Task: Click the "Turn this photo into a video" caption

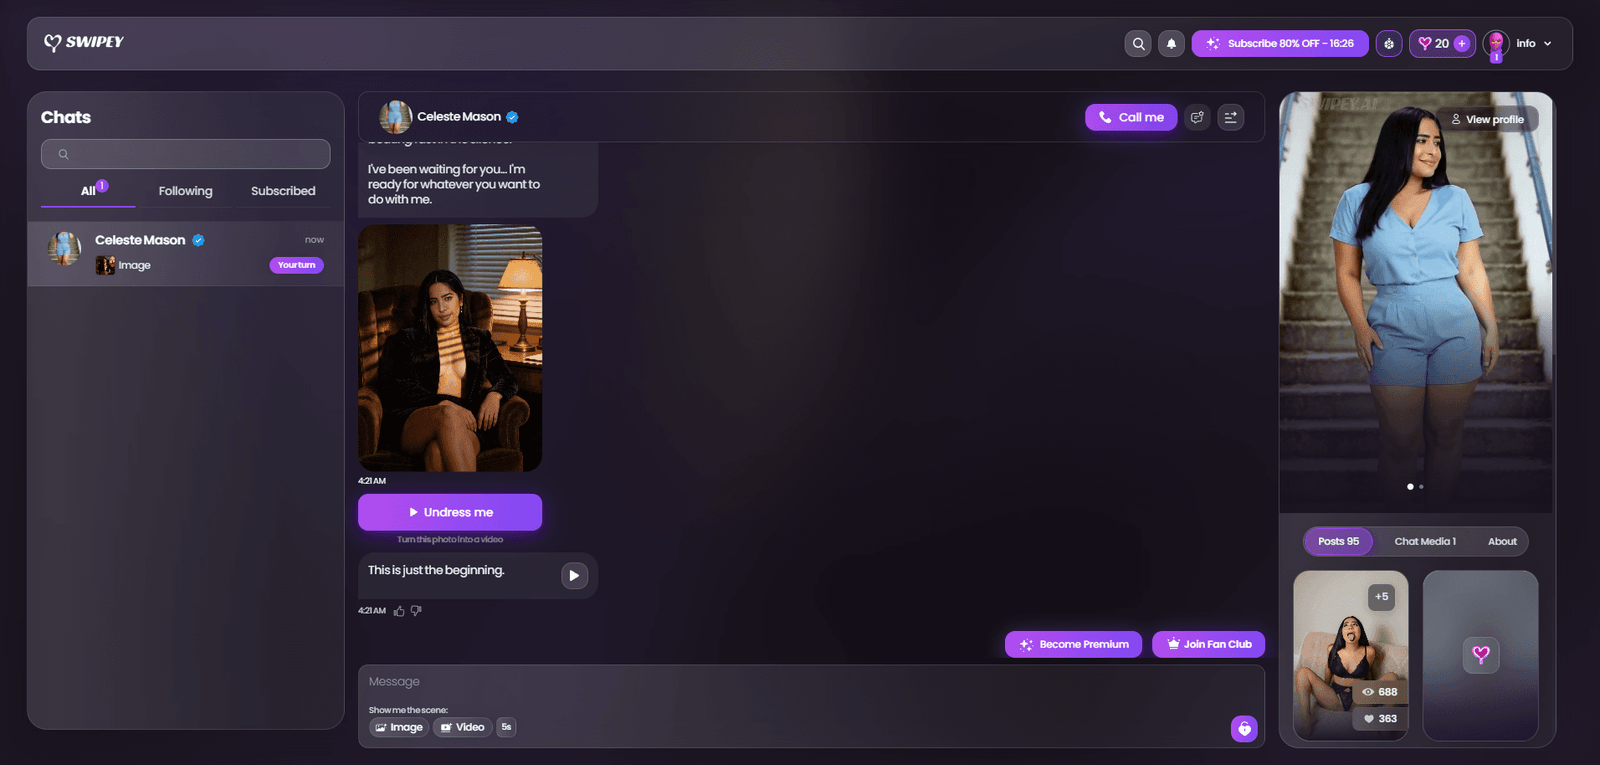Action: coord(450,540)
